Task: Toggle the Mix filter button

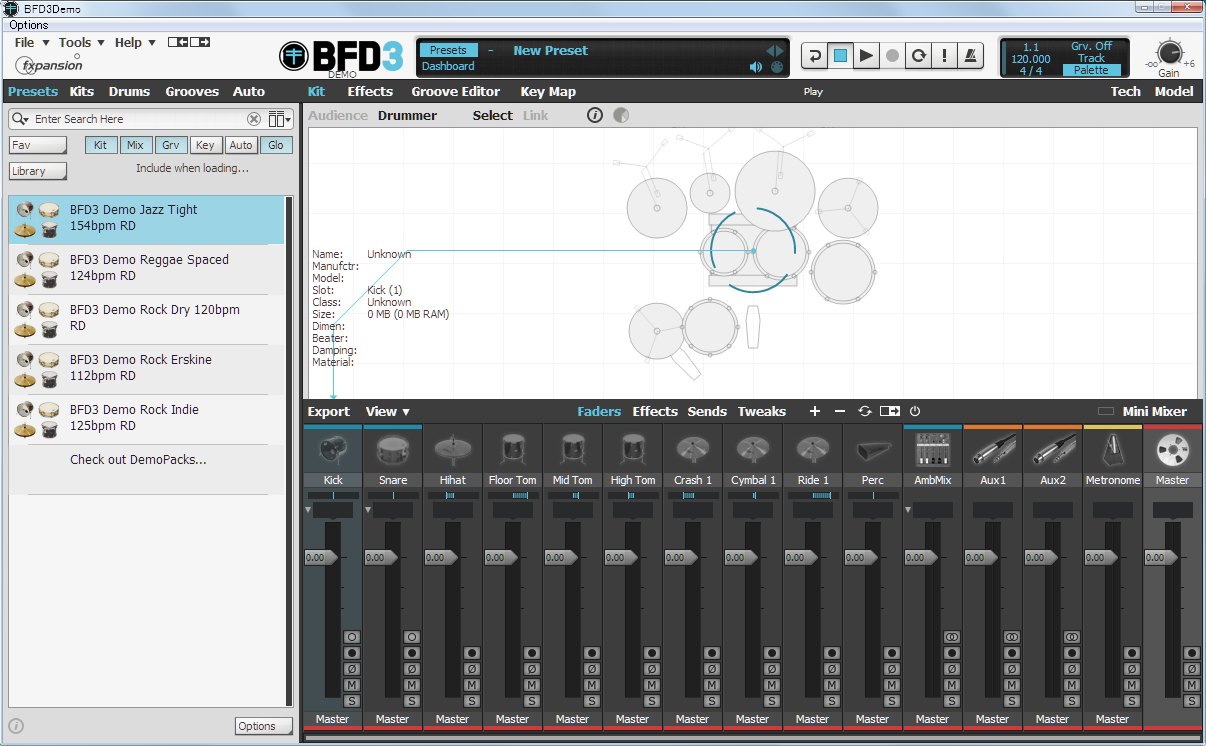Action: click(x=135, y=145)
